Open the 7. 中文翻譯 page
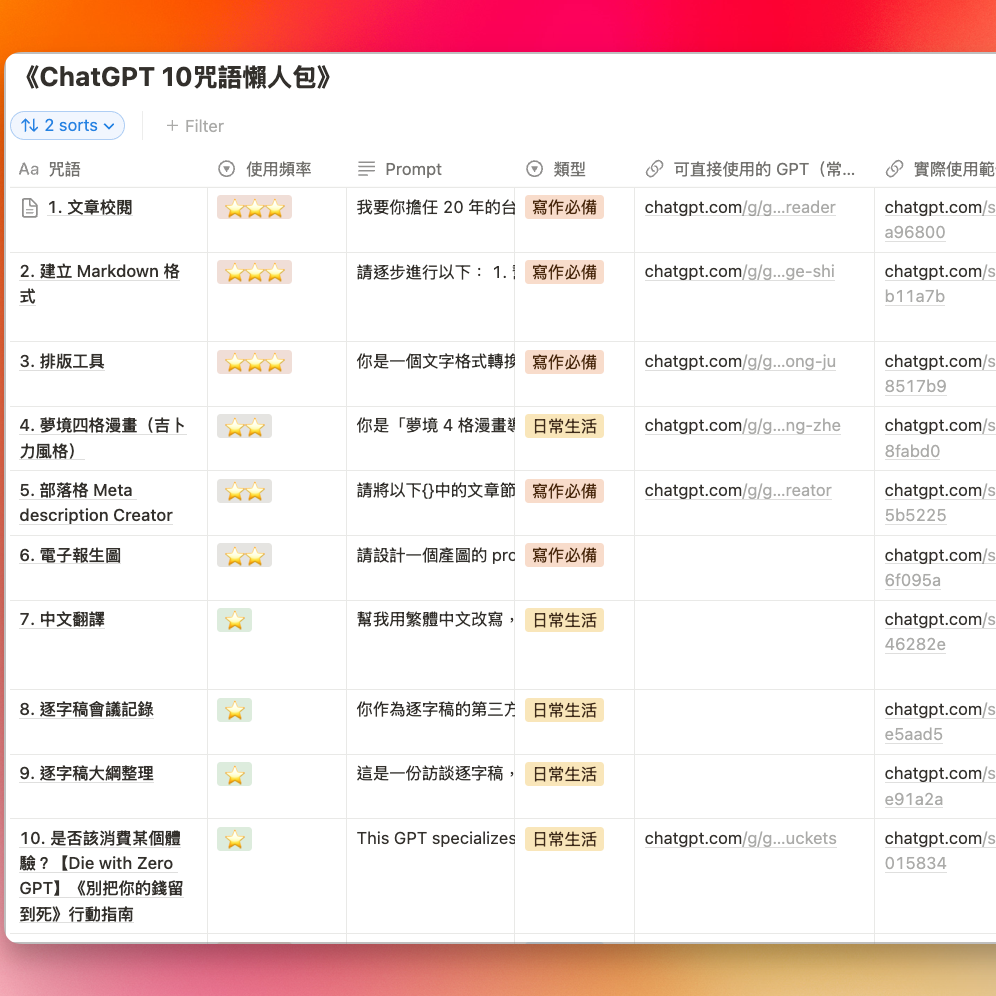996x996 pixels. pos(62,619)
